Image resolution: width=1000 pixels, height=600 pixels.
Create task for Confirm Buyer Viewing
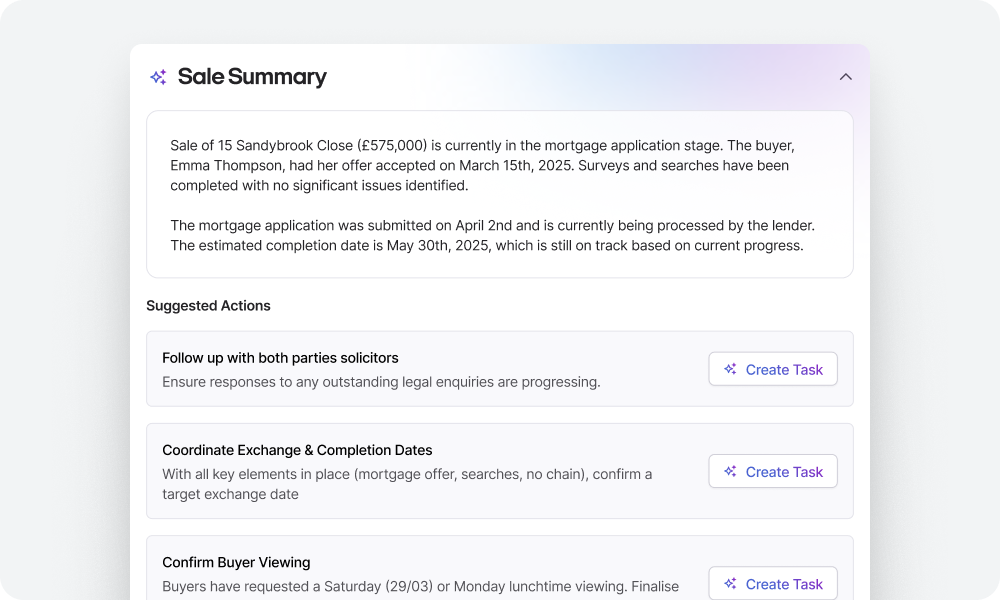[773, 583]
